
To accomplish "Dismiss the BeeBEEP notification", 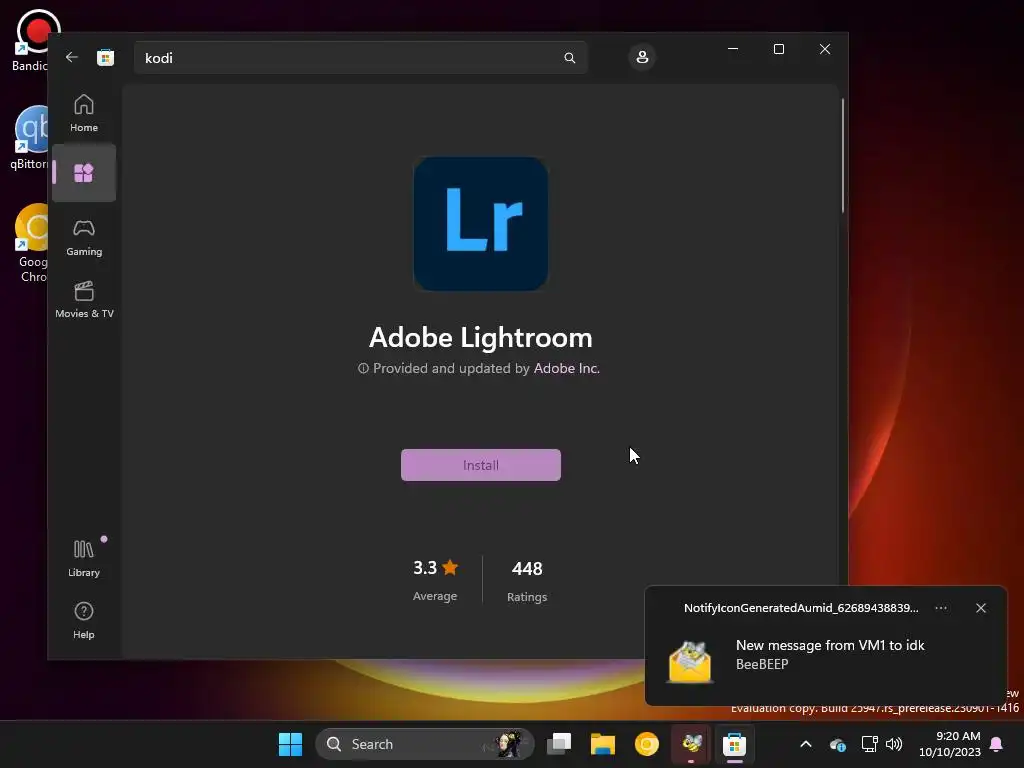I will [981, 608].
